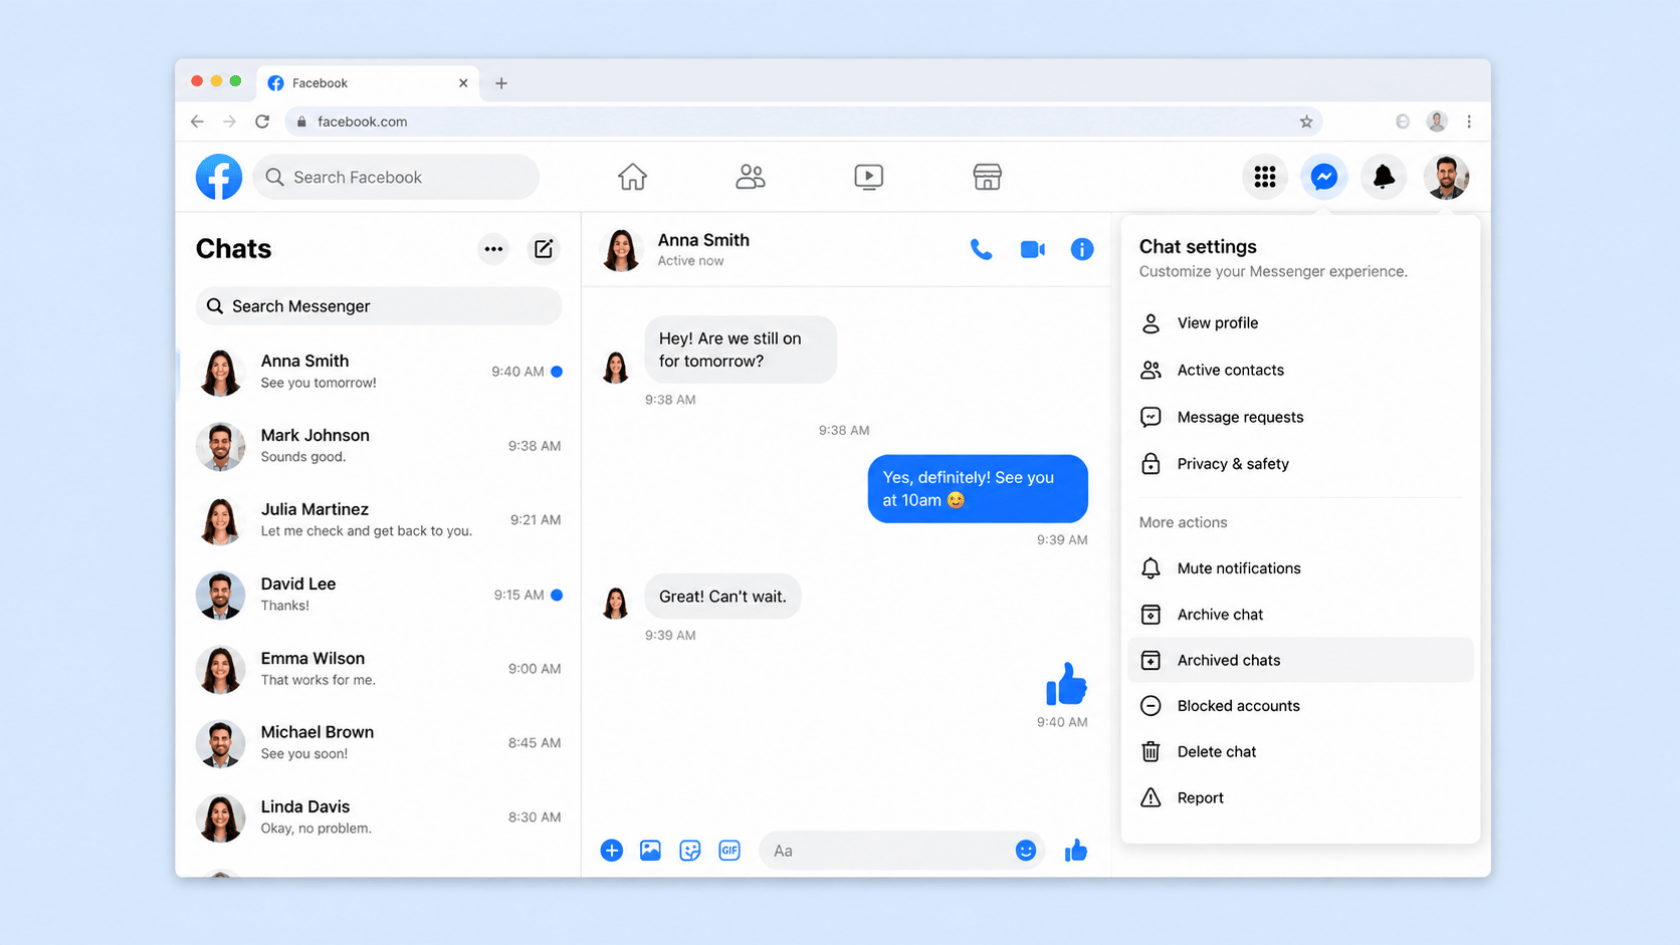
Task: Choose Report option
Action: tap(1300, 798)
